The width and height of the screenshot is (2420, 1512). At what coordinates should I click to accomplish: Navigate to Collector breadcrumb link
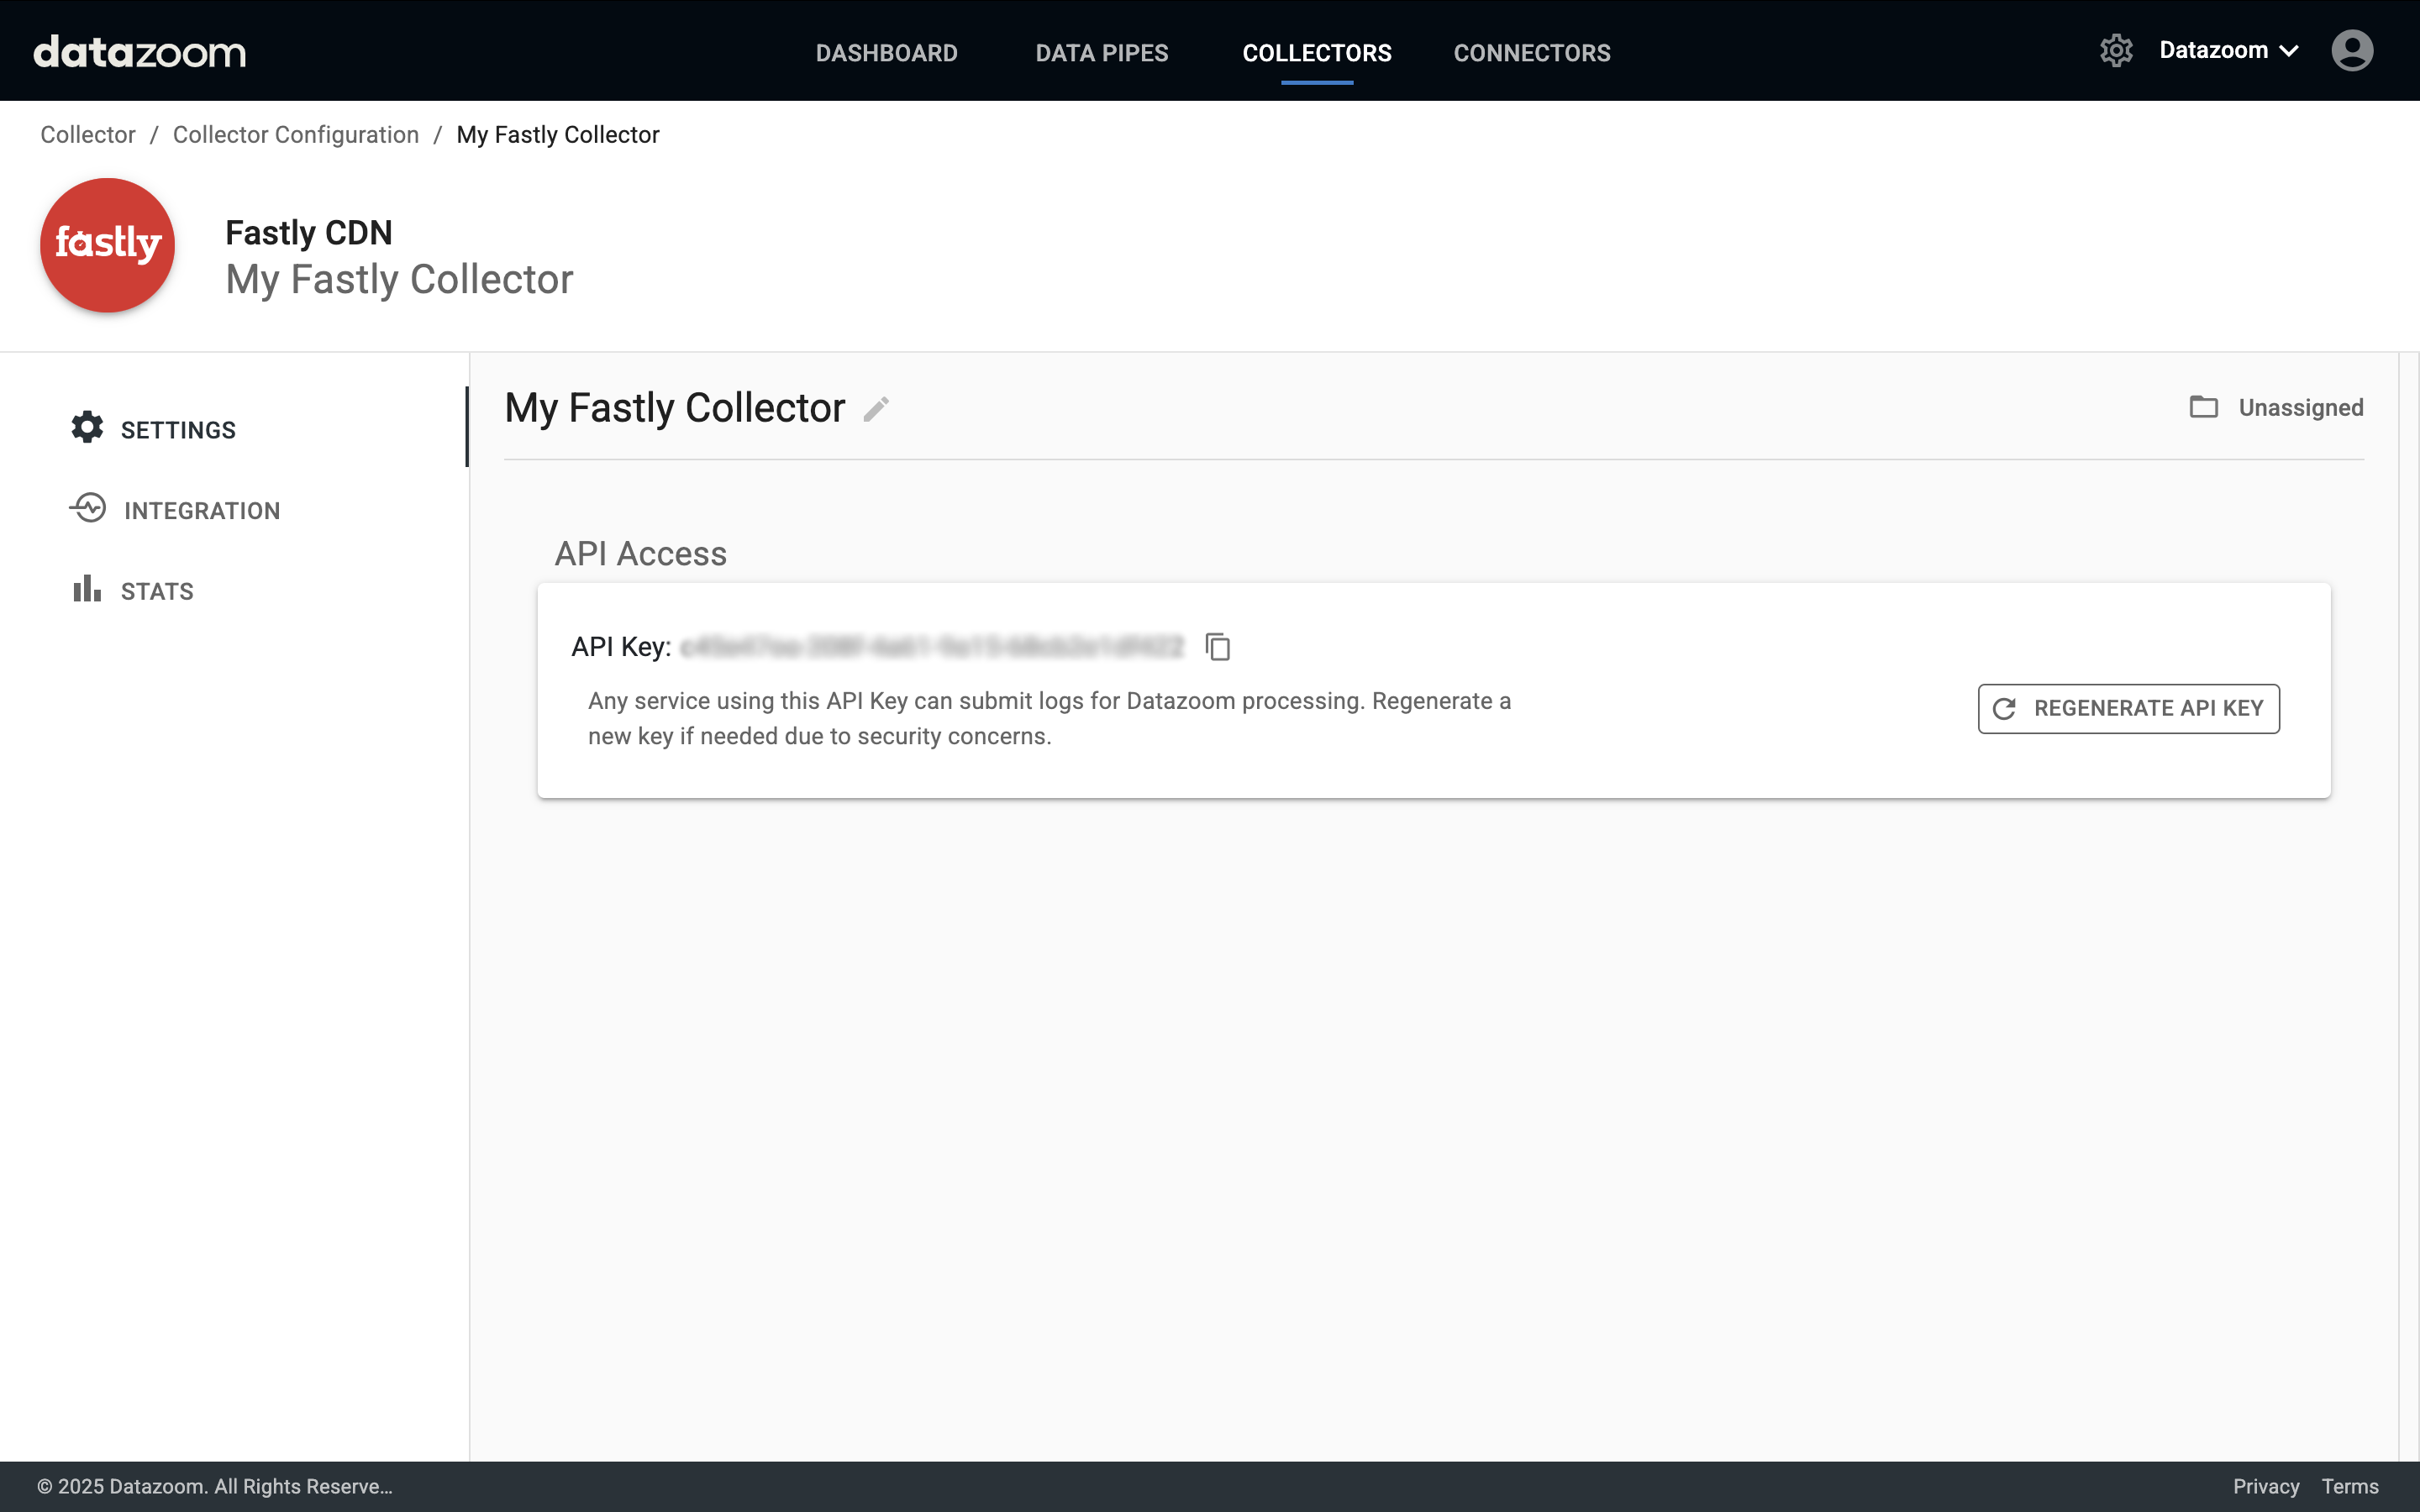(88, 135)
